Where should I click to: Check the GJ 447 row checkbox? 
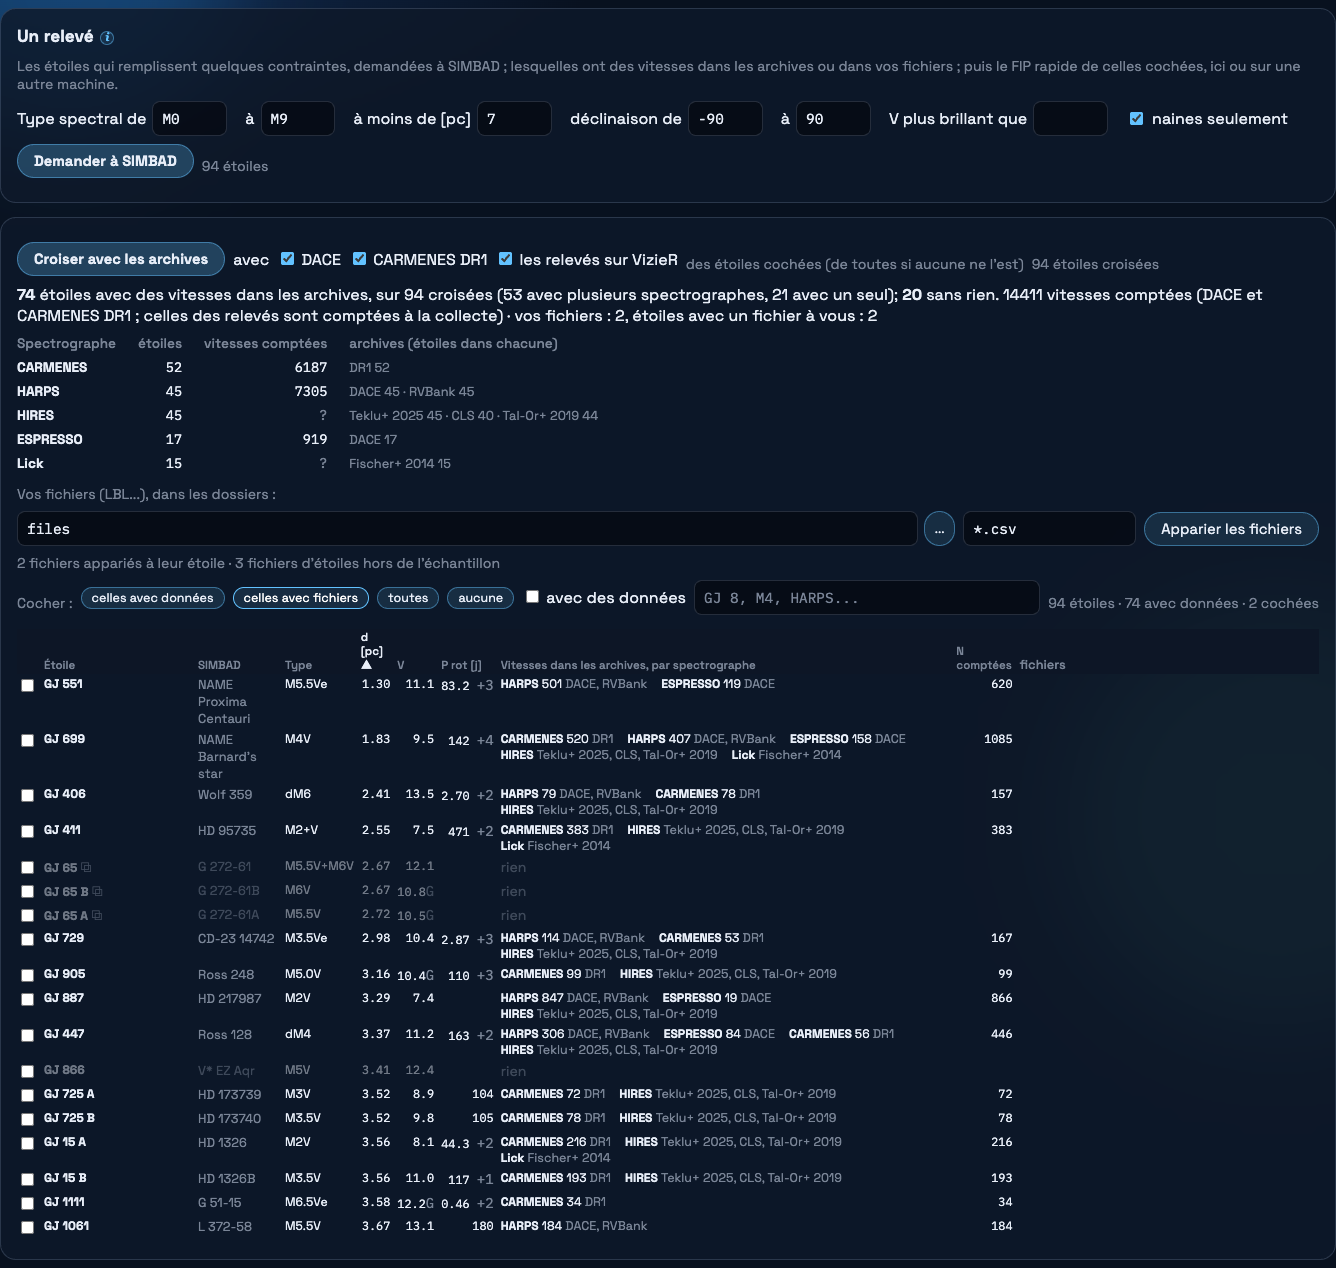[x=28, y=1035]
